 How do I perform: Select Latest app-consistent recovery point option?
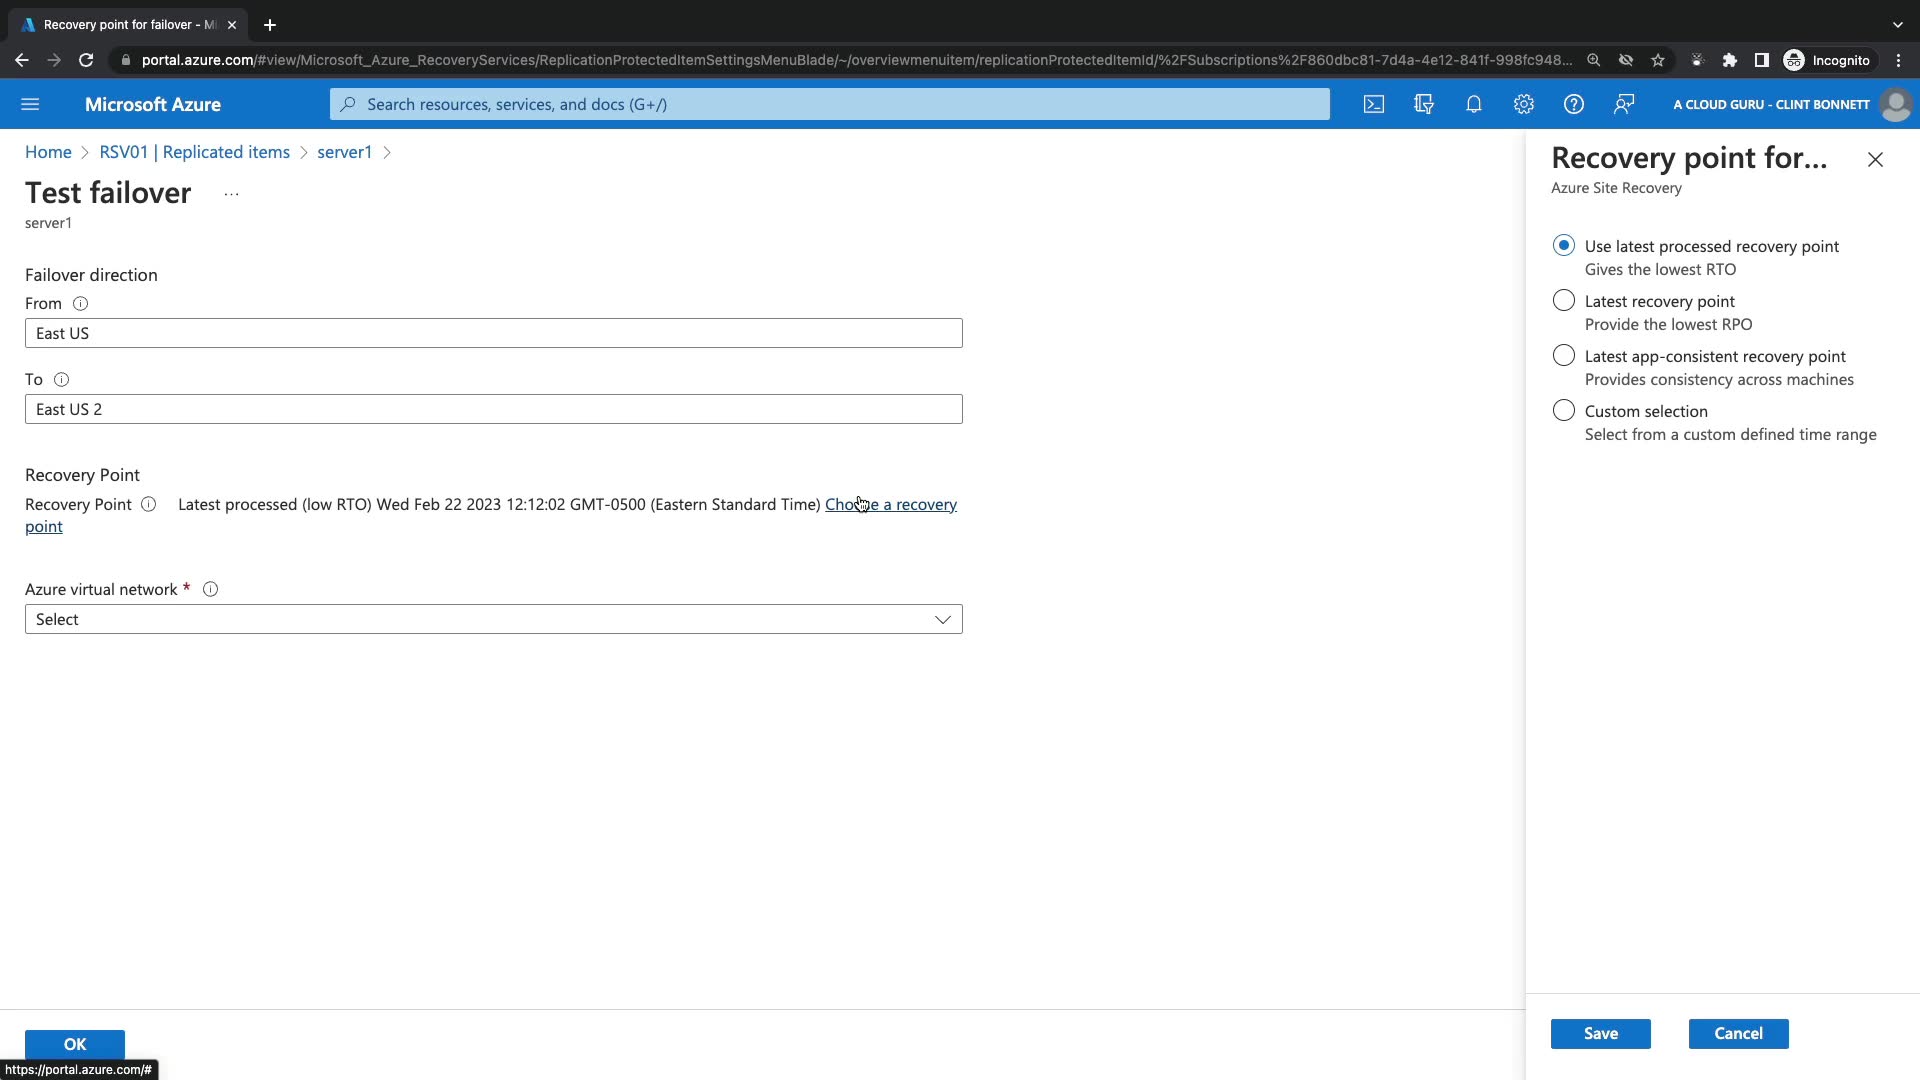tap(1564, 356)
